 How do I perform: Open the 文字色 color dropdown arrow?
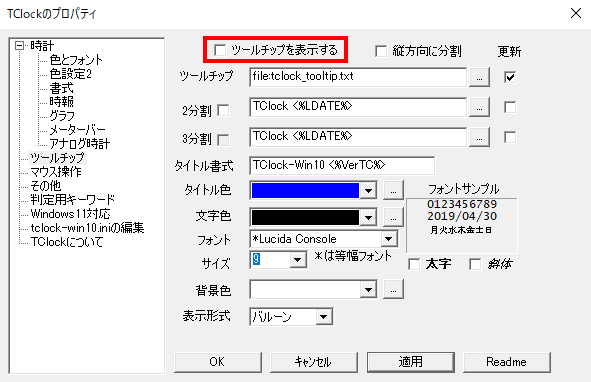point(368,217)
